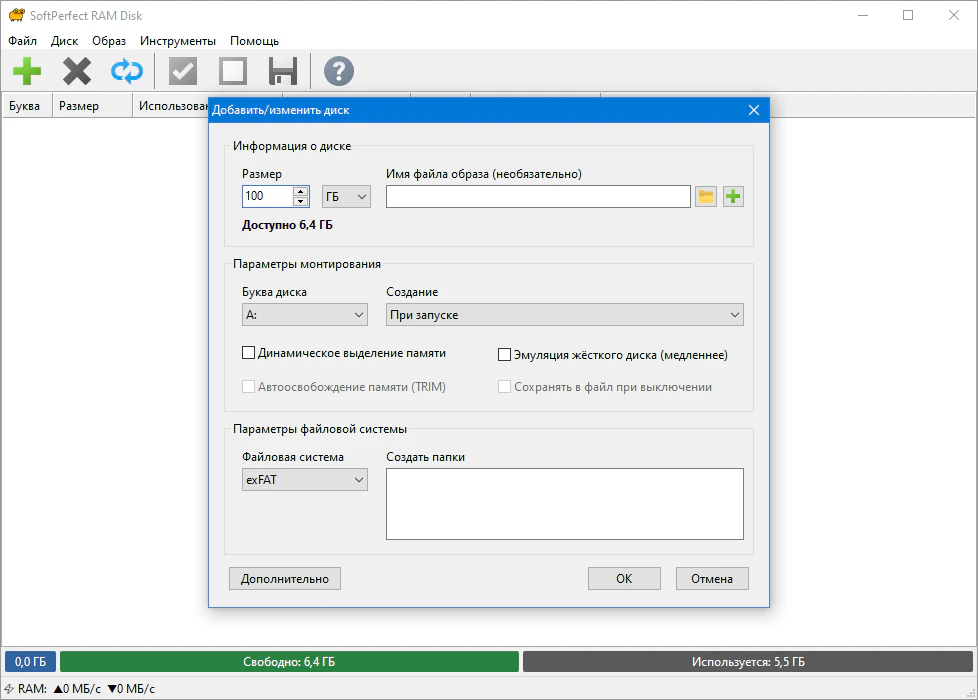Open the Буква диска dropdown
The height and width of the screenshot is (700, 978).
(305, 315)
